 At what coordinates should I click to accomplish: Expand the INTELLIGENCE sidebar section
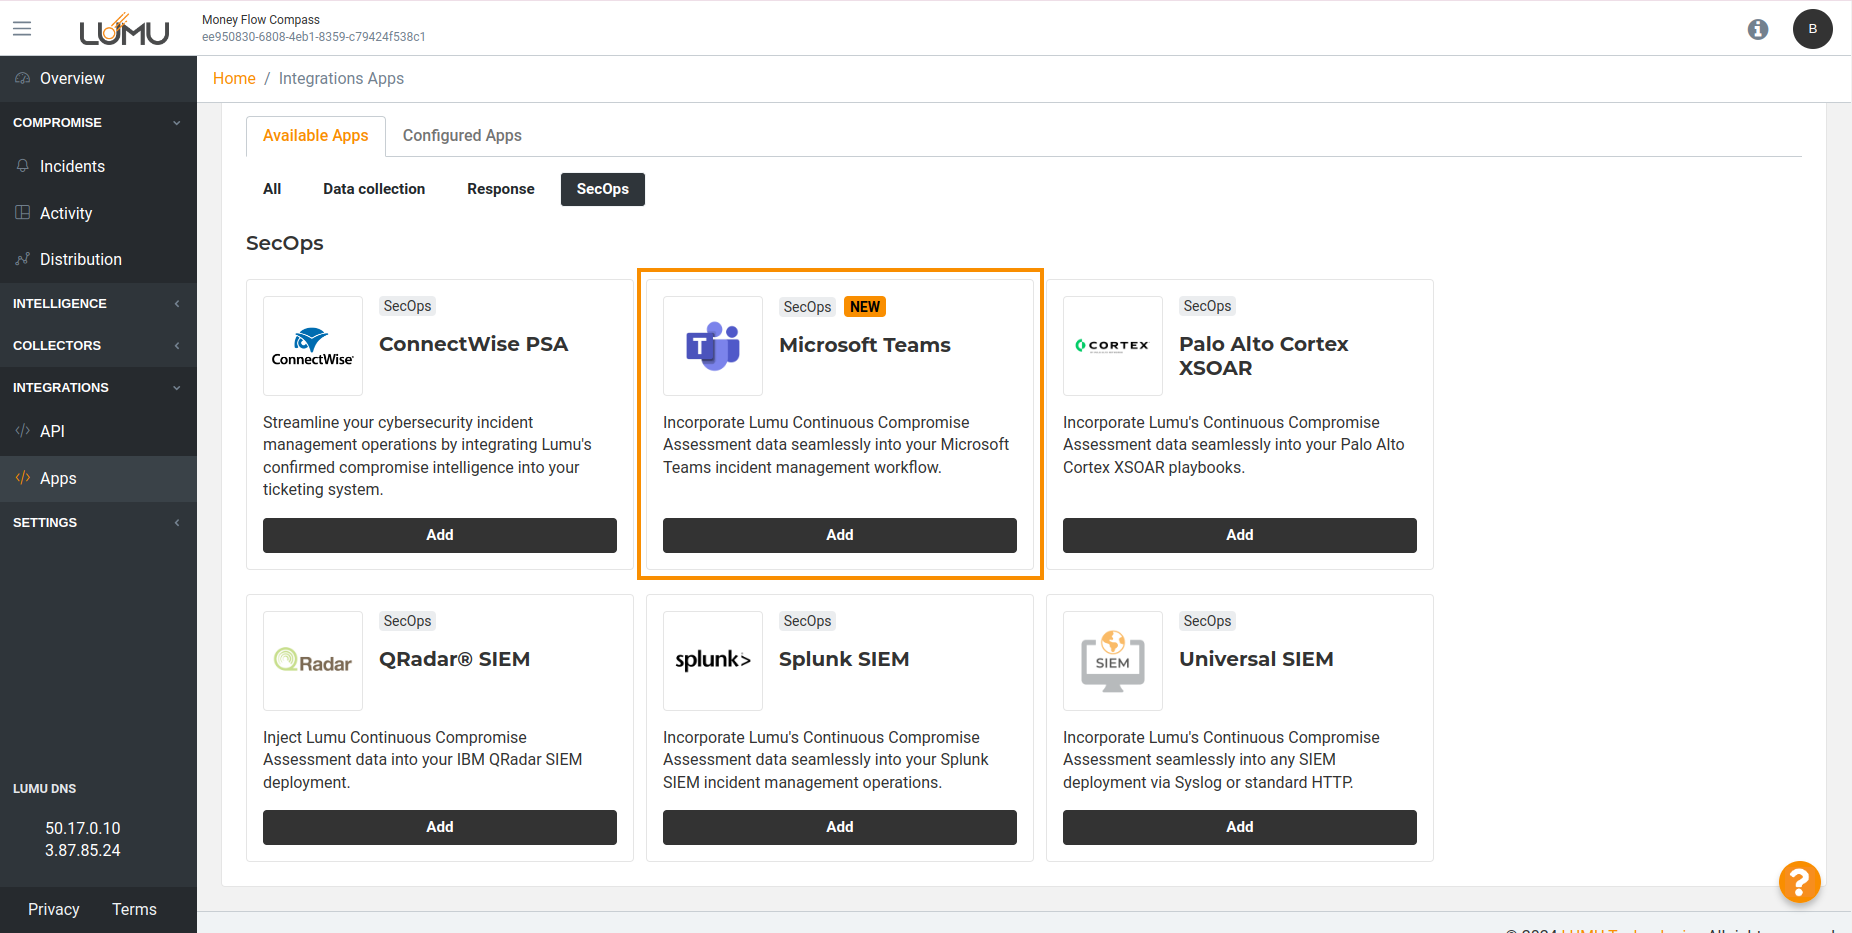[98, 304]
